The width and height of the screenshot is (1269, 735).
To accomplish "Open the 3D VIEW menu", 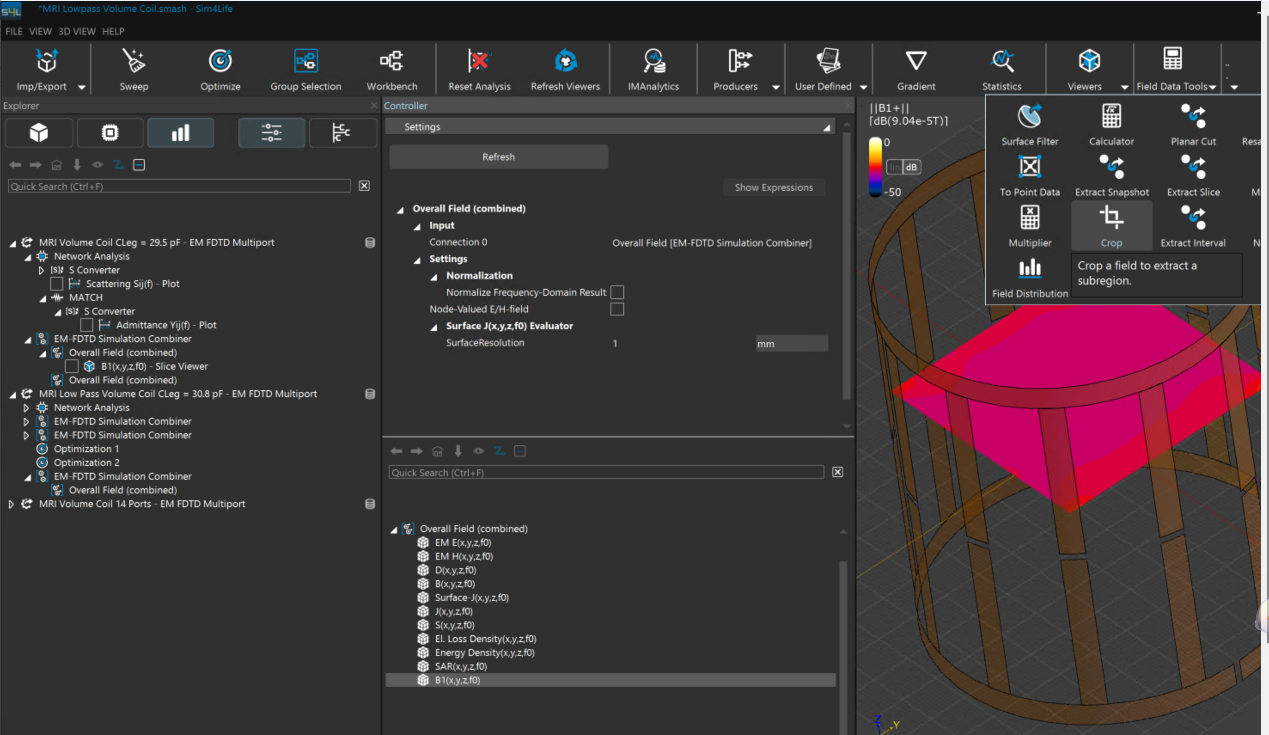I will (x=77, y=31).
